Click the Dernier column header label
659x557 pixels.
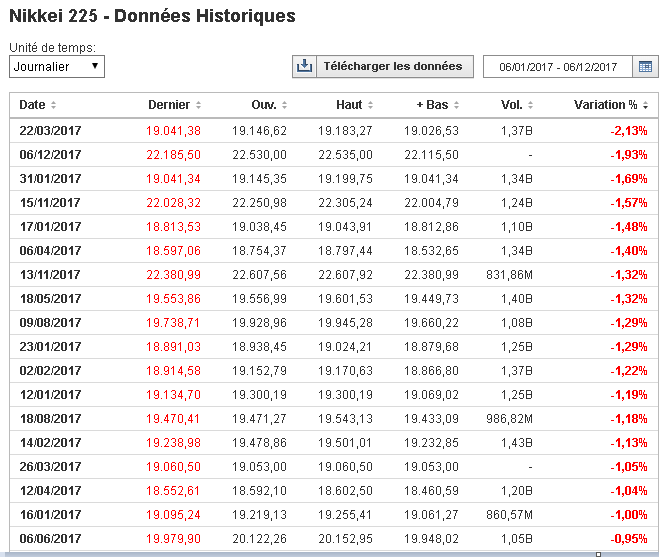[169, 105]
